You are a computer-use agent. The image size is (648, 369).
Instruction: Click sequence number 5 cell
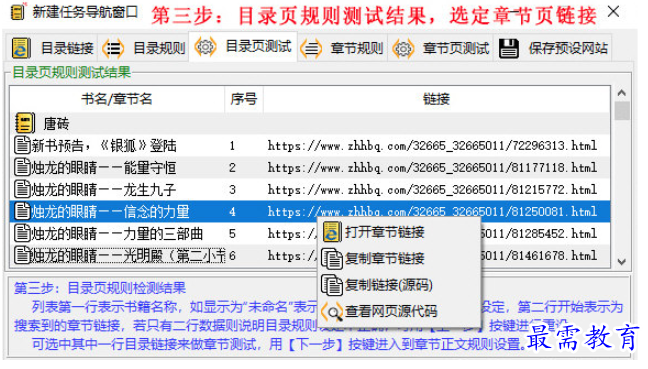pyautogui.click(x=232, y=233)
